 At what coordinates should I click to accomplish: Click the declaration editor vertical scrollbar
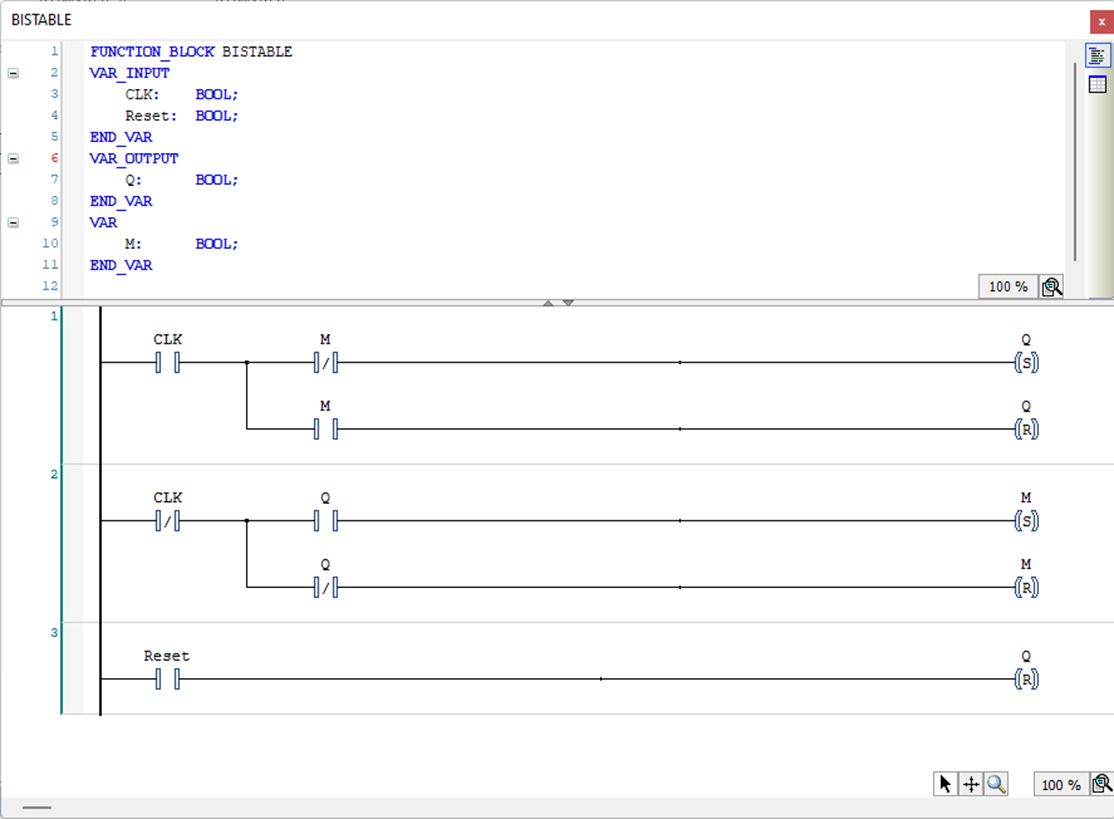[x=1075, y=160]
